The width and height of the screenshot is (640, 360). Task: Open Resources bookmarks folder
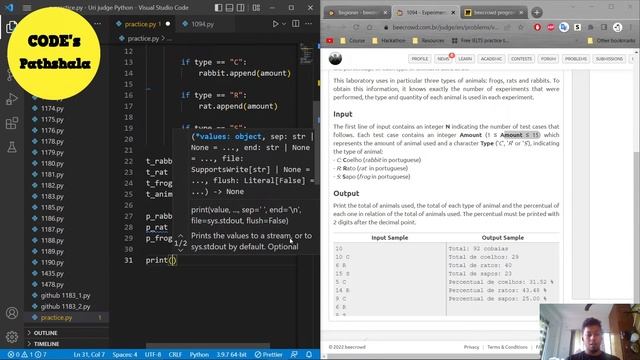tap(428, 40)
